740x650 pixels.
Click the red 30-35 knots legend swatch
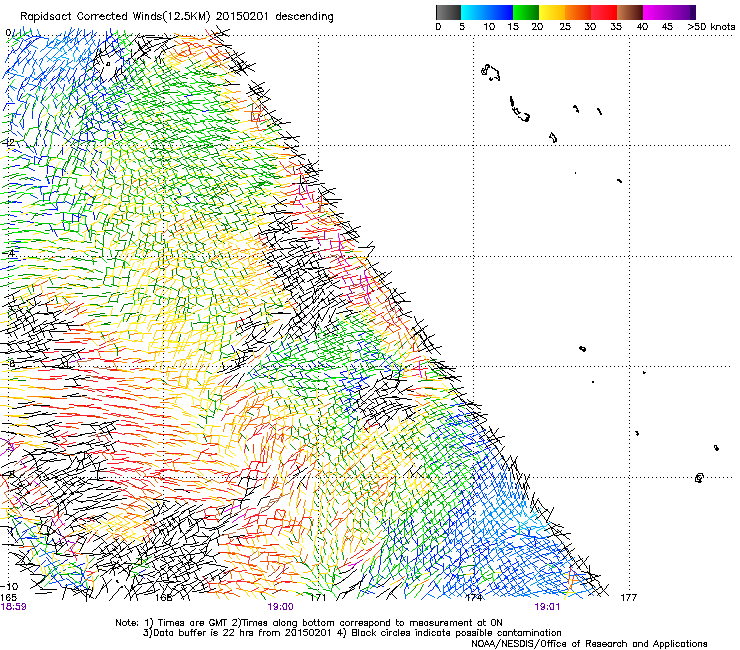pyautogui.click(x=604, y=12)
